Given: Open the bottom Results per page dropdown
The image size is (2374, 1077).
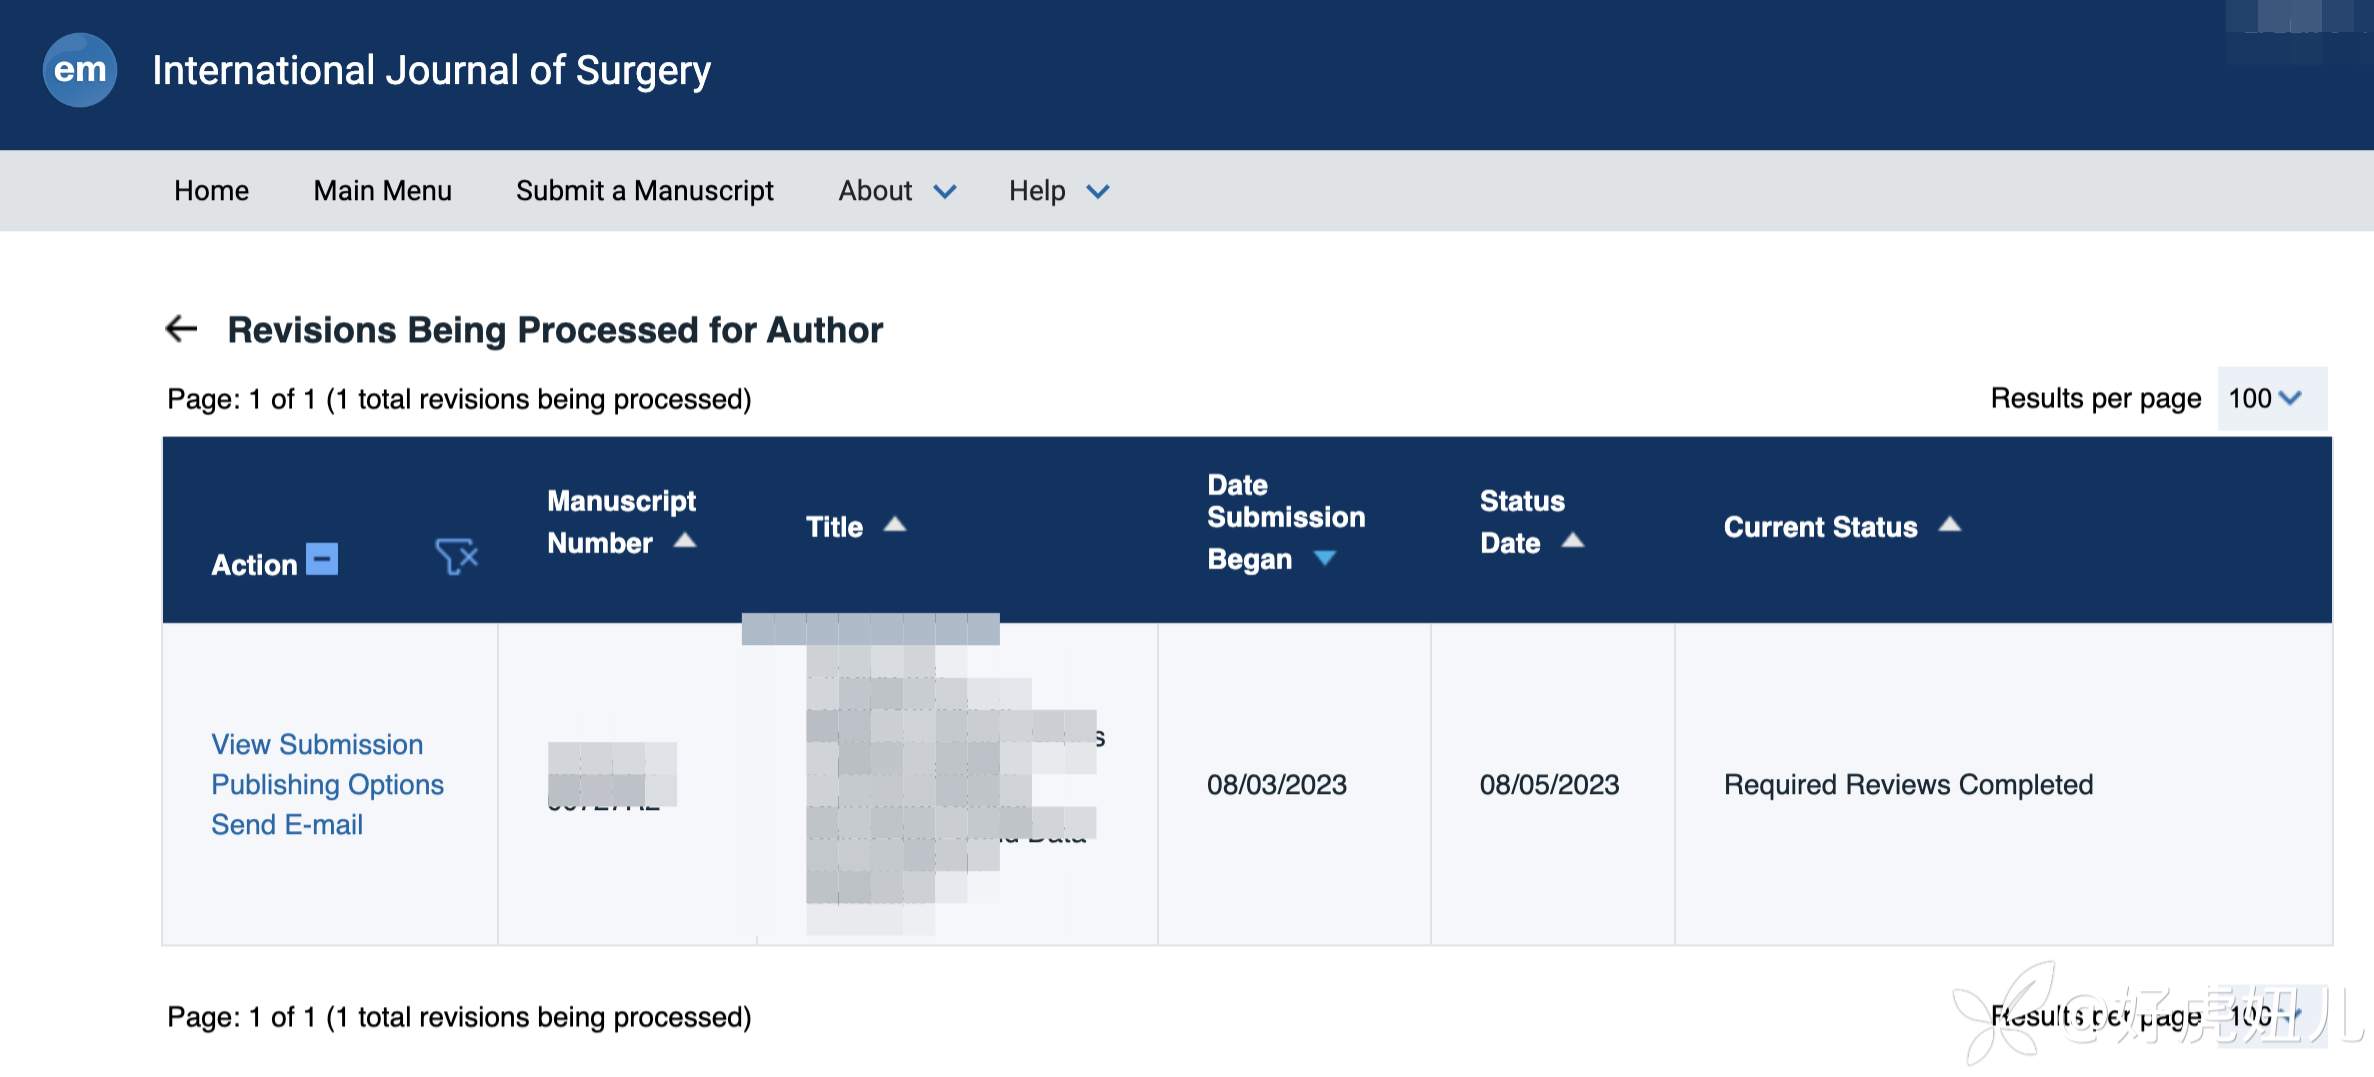Looking at the screenshot, I should (x=2270, y=1016).
